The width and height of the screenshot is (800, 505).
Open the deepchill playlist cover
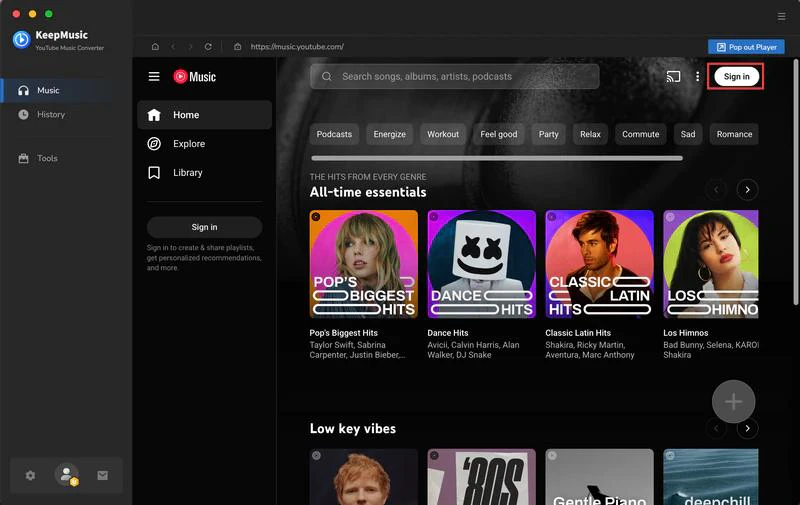pyautogui.click(x=711, y=477)
